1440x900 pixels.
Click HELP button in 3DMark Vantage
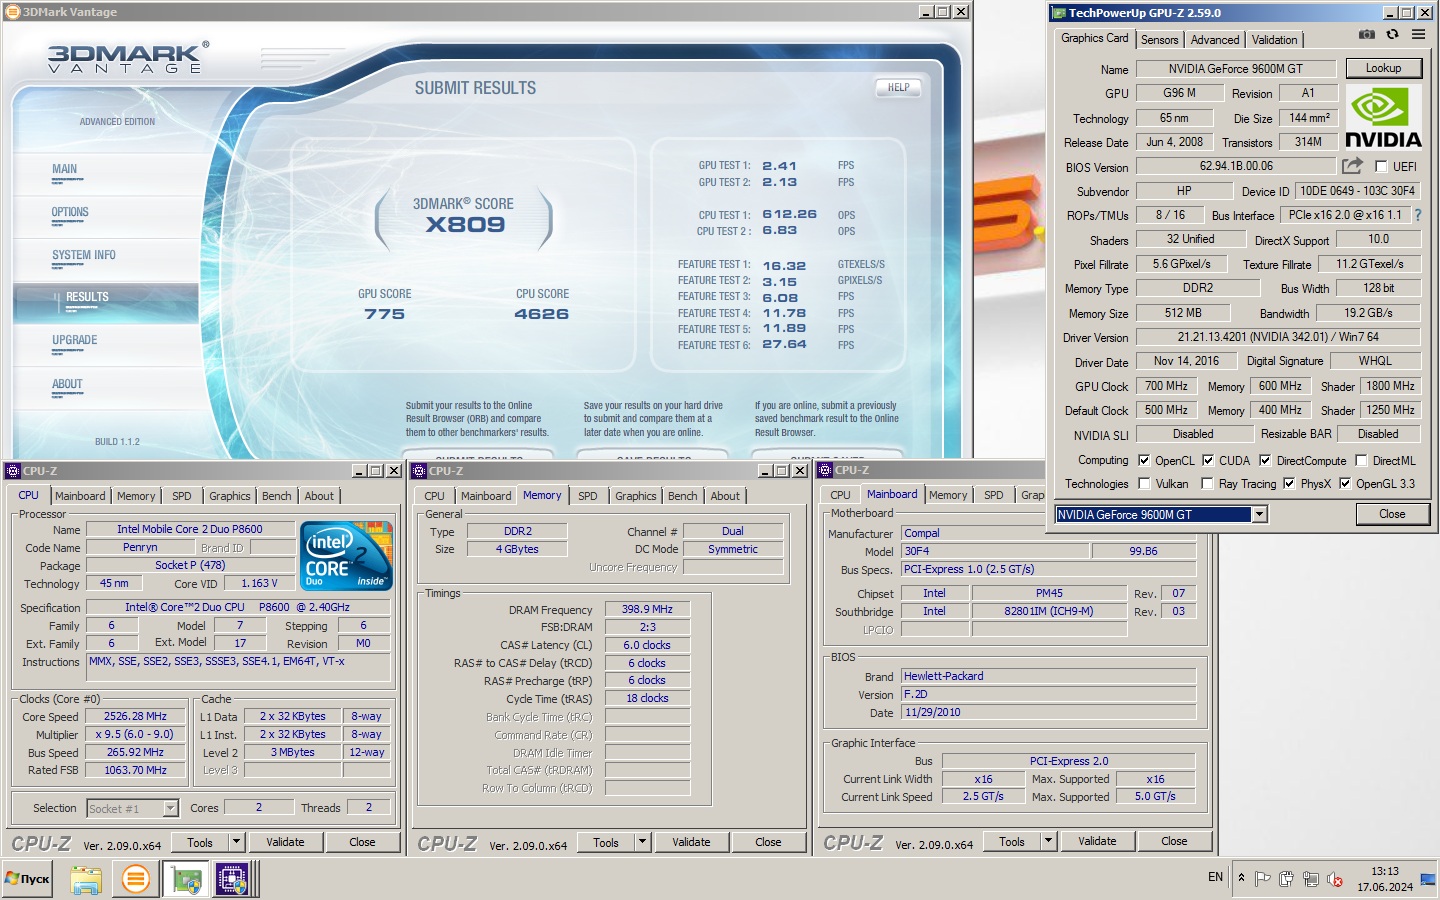[899, 87]
